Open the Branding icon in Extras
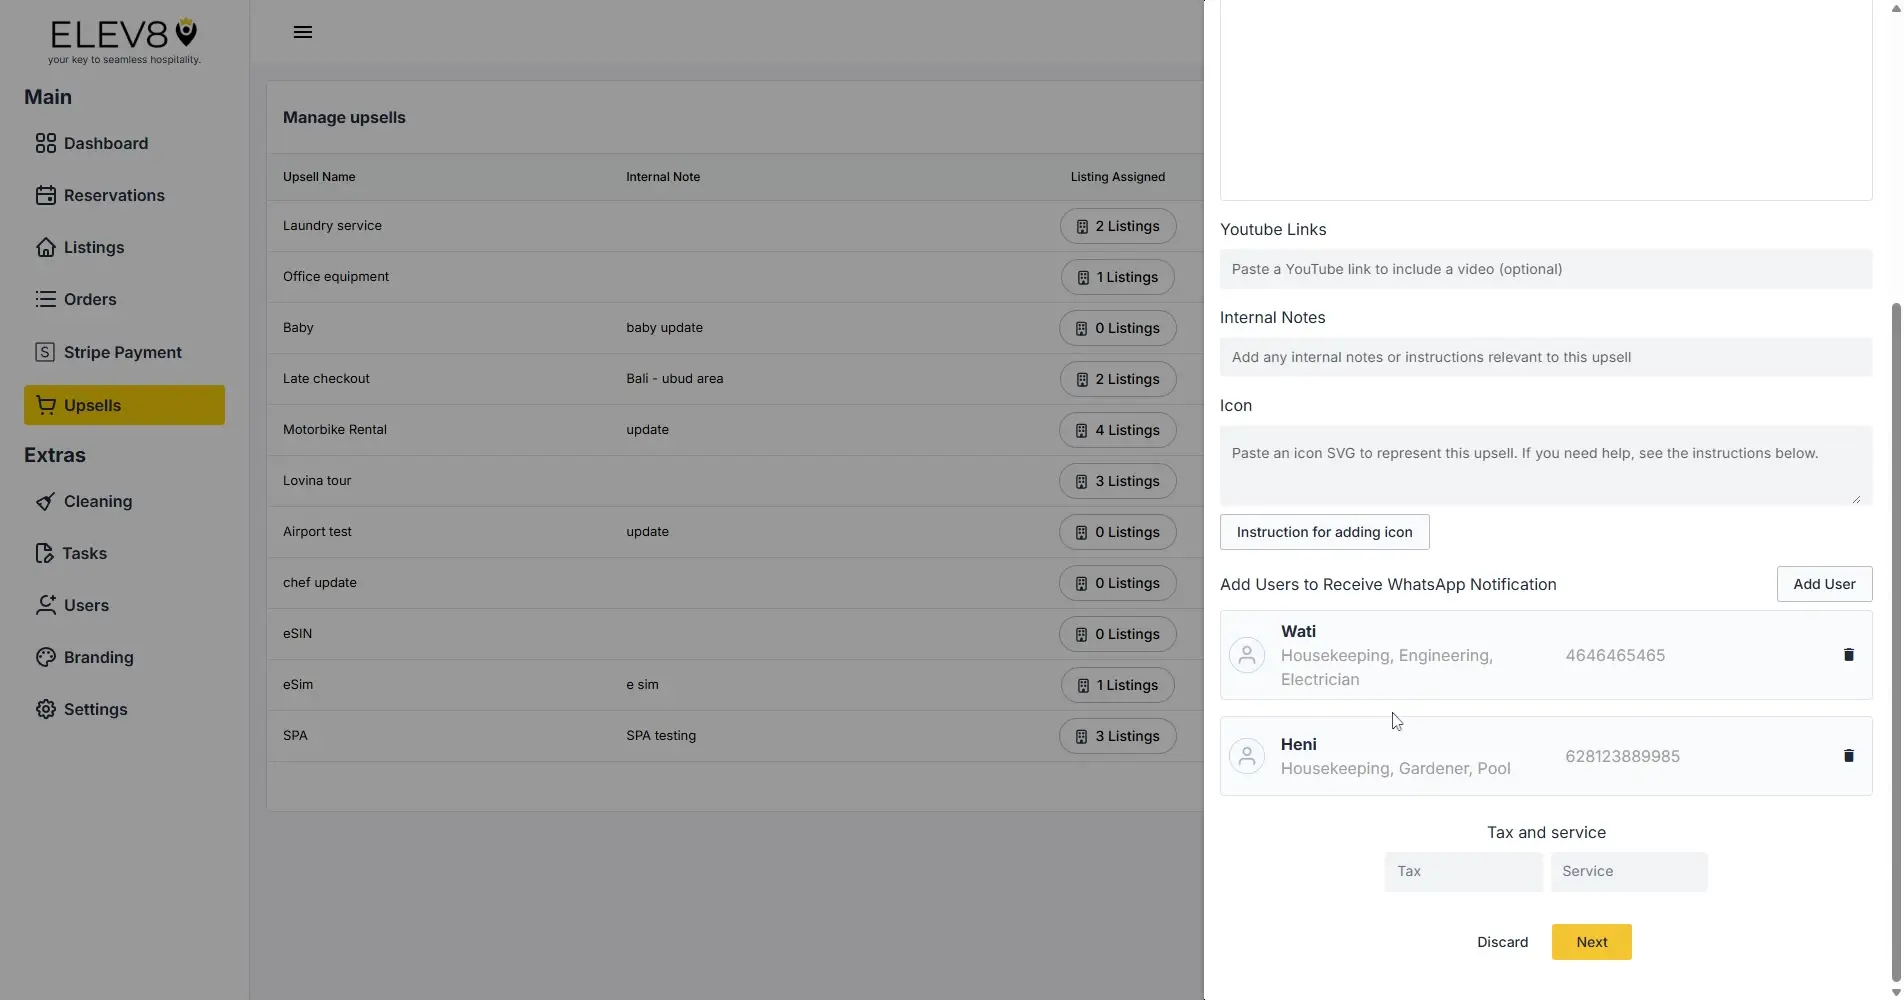The width and height of the screenshot is (1904, 1000). point(44,657)
